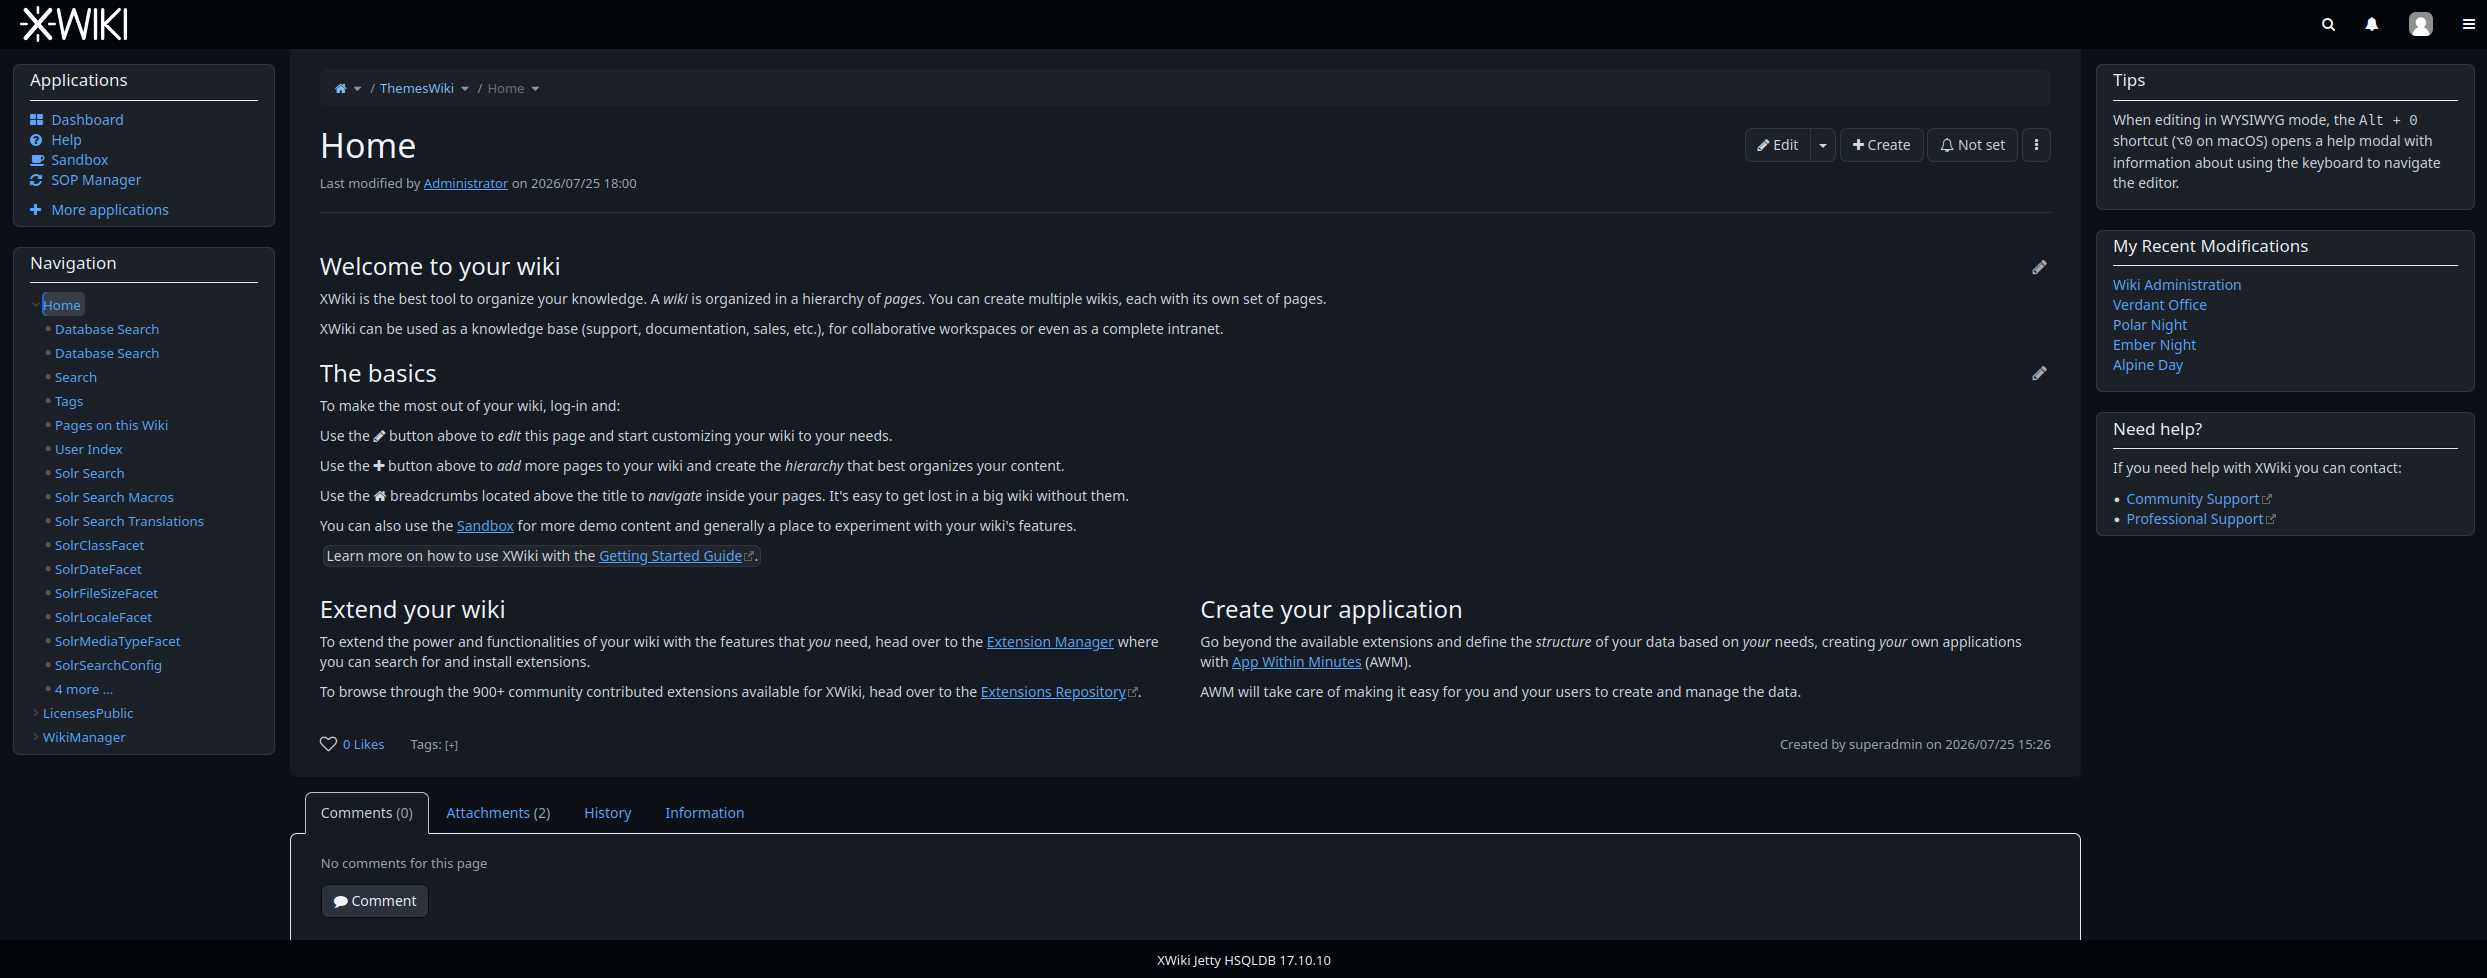Toggle the Not set notification watch button
This screenshot has height=978, width=2487.
[x=1972, y=145]
